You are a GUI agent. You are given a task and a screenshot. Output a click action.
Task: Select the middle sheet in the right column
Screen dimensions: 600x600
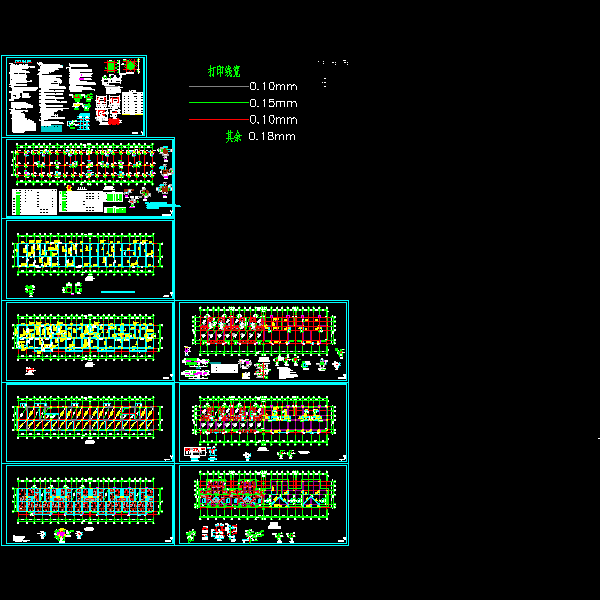coord(262,422)
